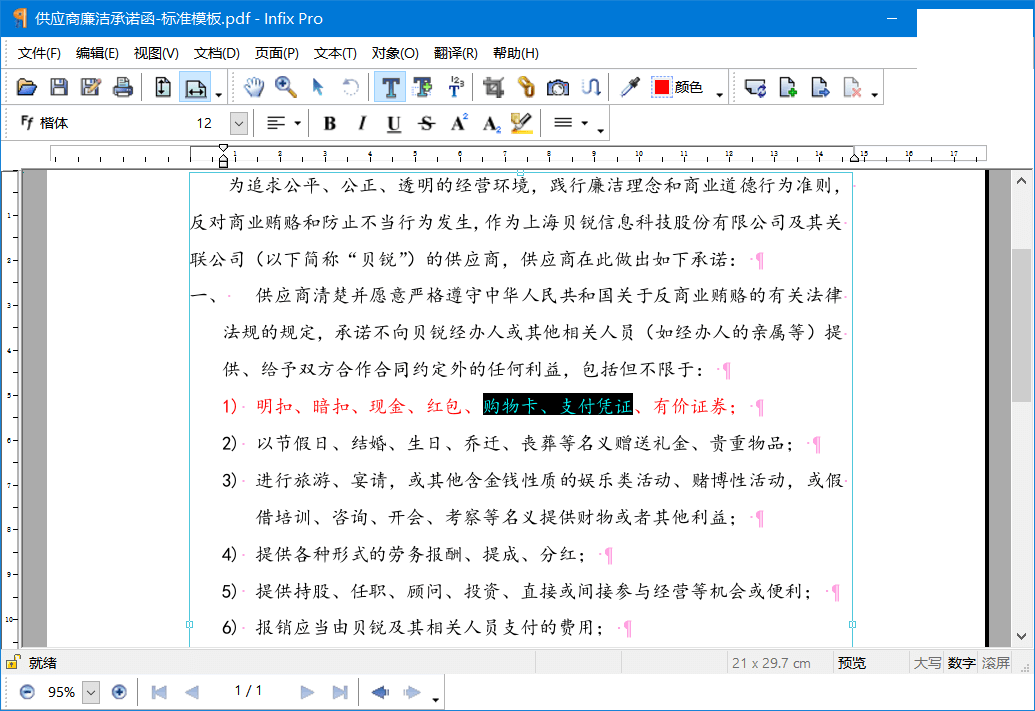This screenshot has height=711, width=1035.
Task: Click the red color swatch
Action: point(662,87)
